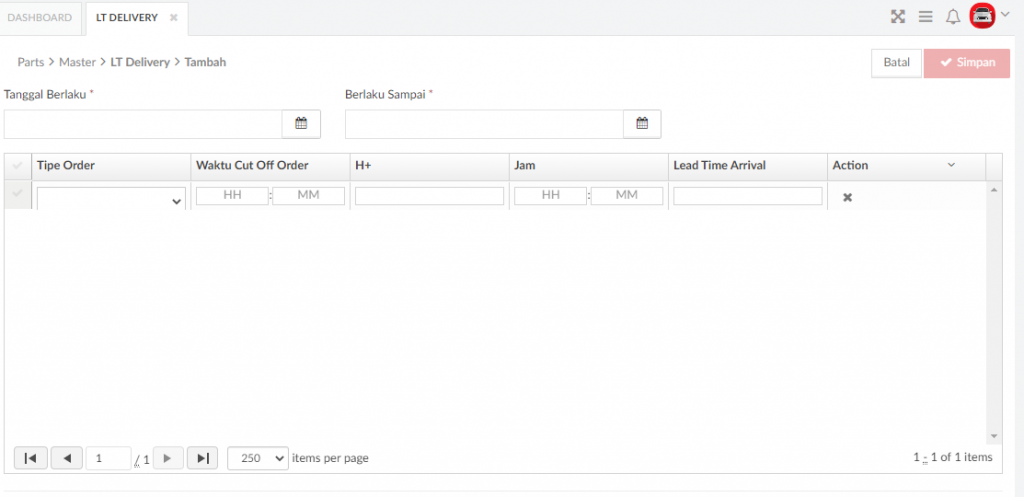Click Tambah in the breadcrumb
Screen dimensions: 1024x497
tap(205, 63)
